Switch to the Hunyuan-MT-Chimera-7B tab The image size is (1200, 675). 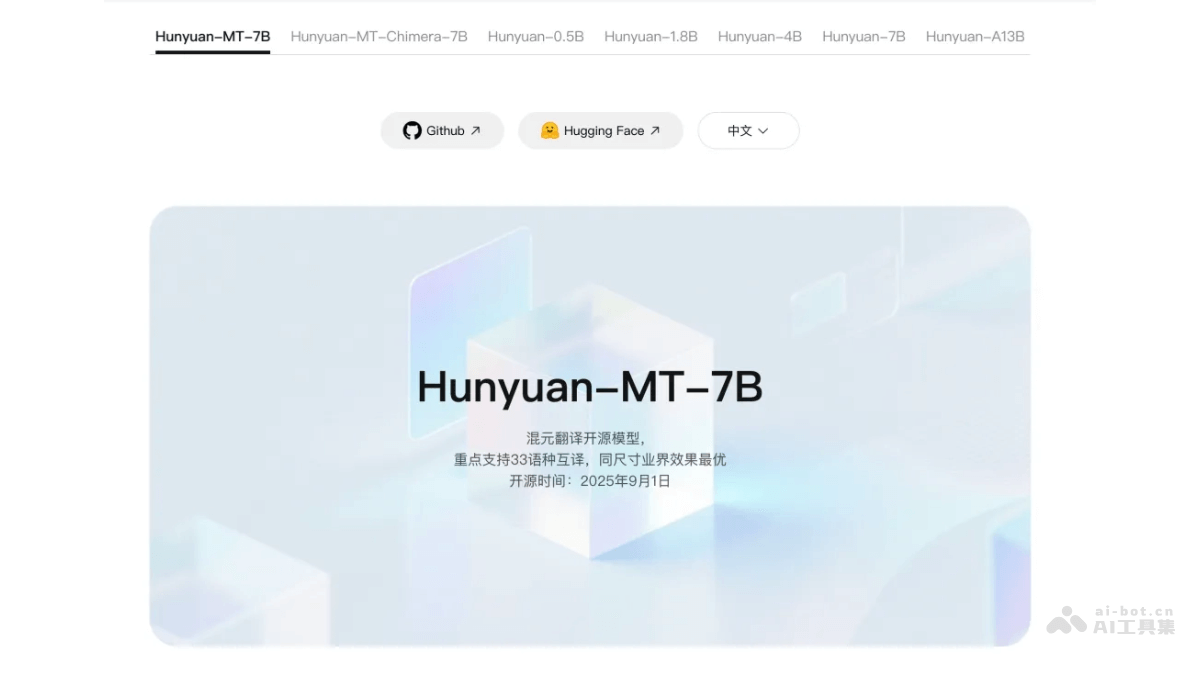[x=379, y=37]
